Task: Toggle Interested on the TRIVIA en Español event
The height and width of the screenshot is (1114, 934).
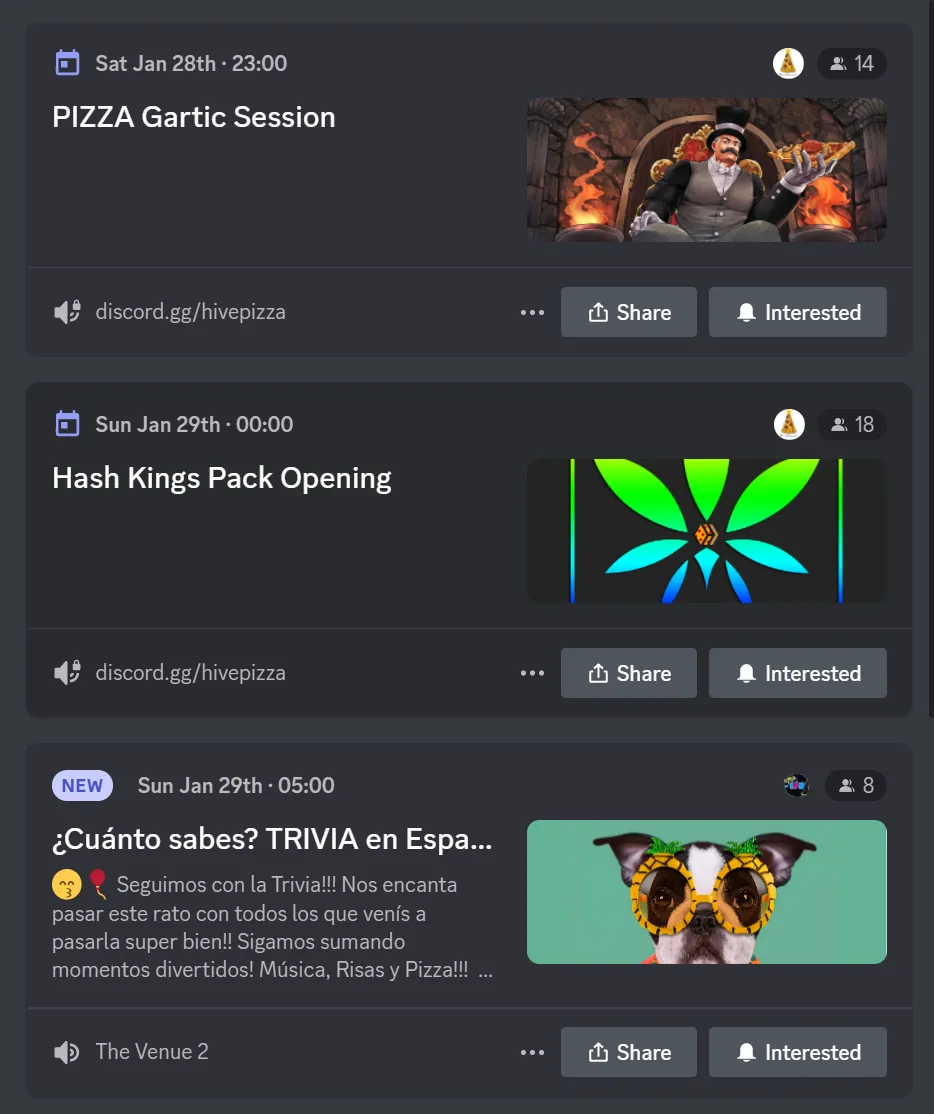Action: point(798,1052)
